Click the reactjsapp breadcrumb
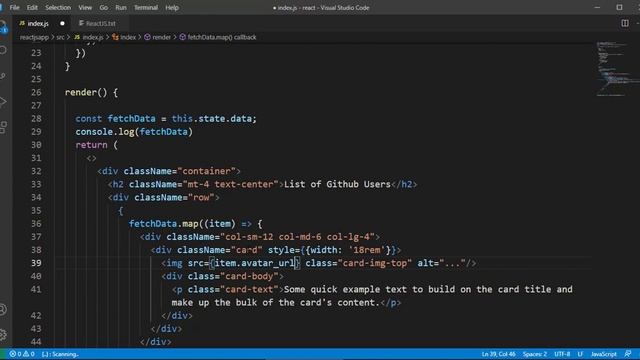 34,37
